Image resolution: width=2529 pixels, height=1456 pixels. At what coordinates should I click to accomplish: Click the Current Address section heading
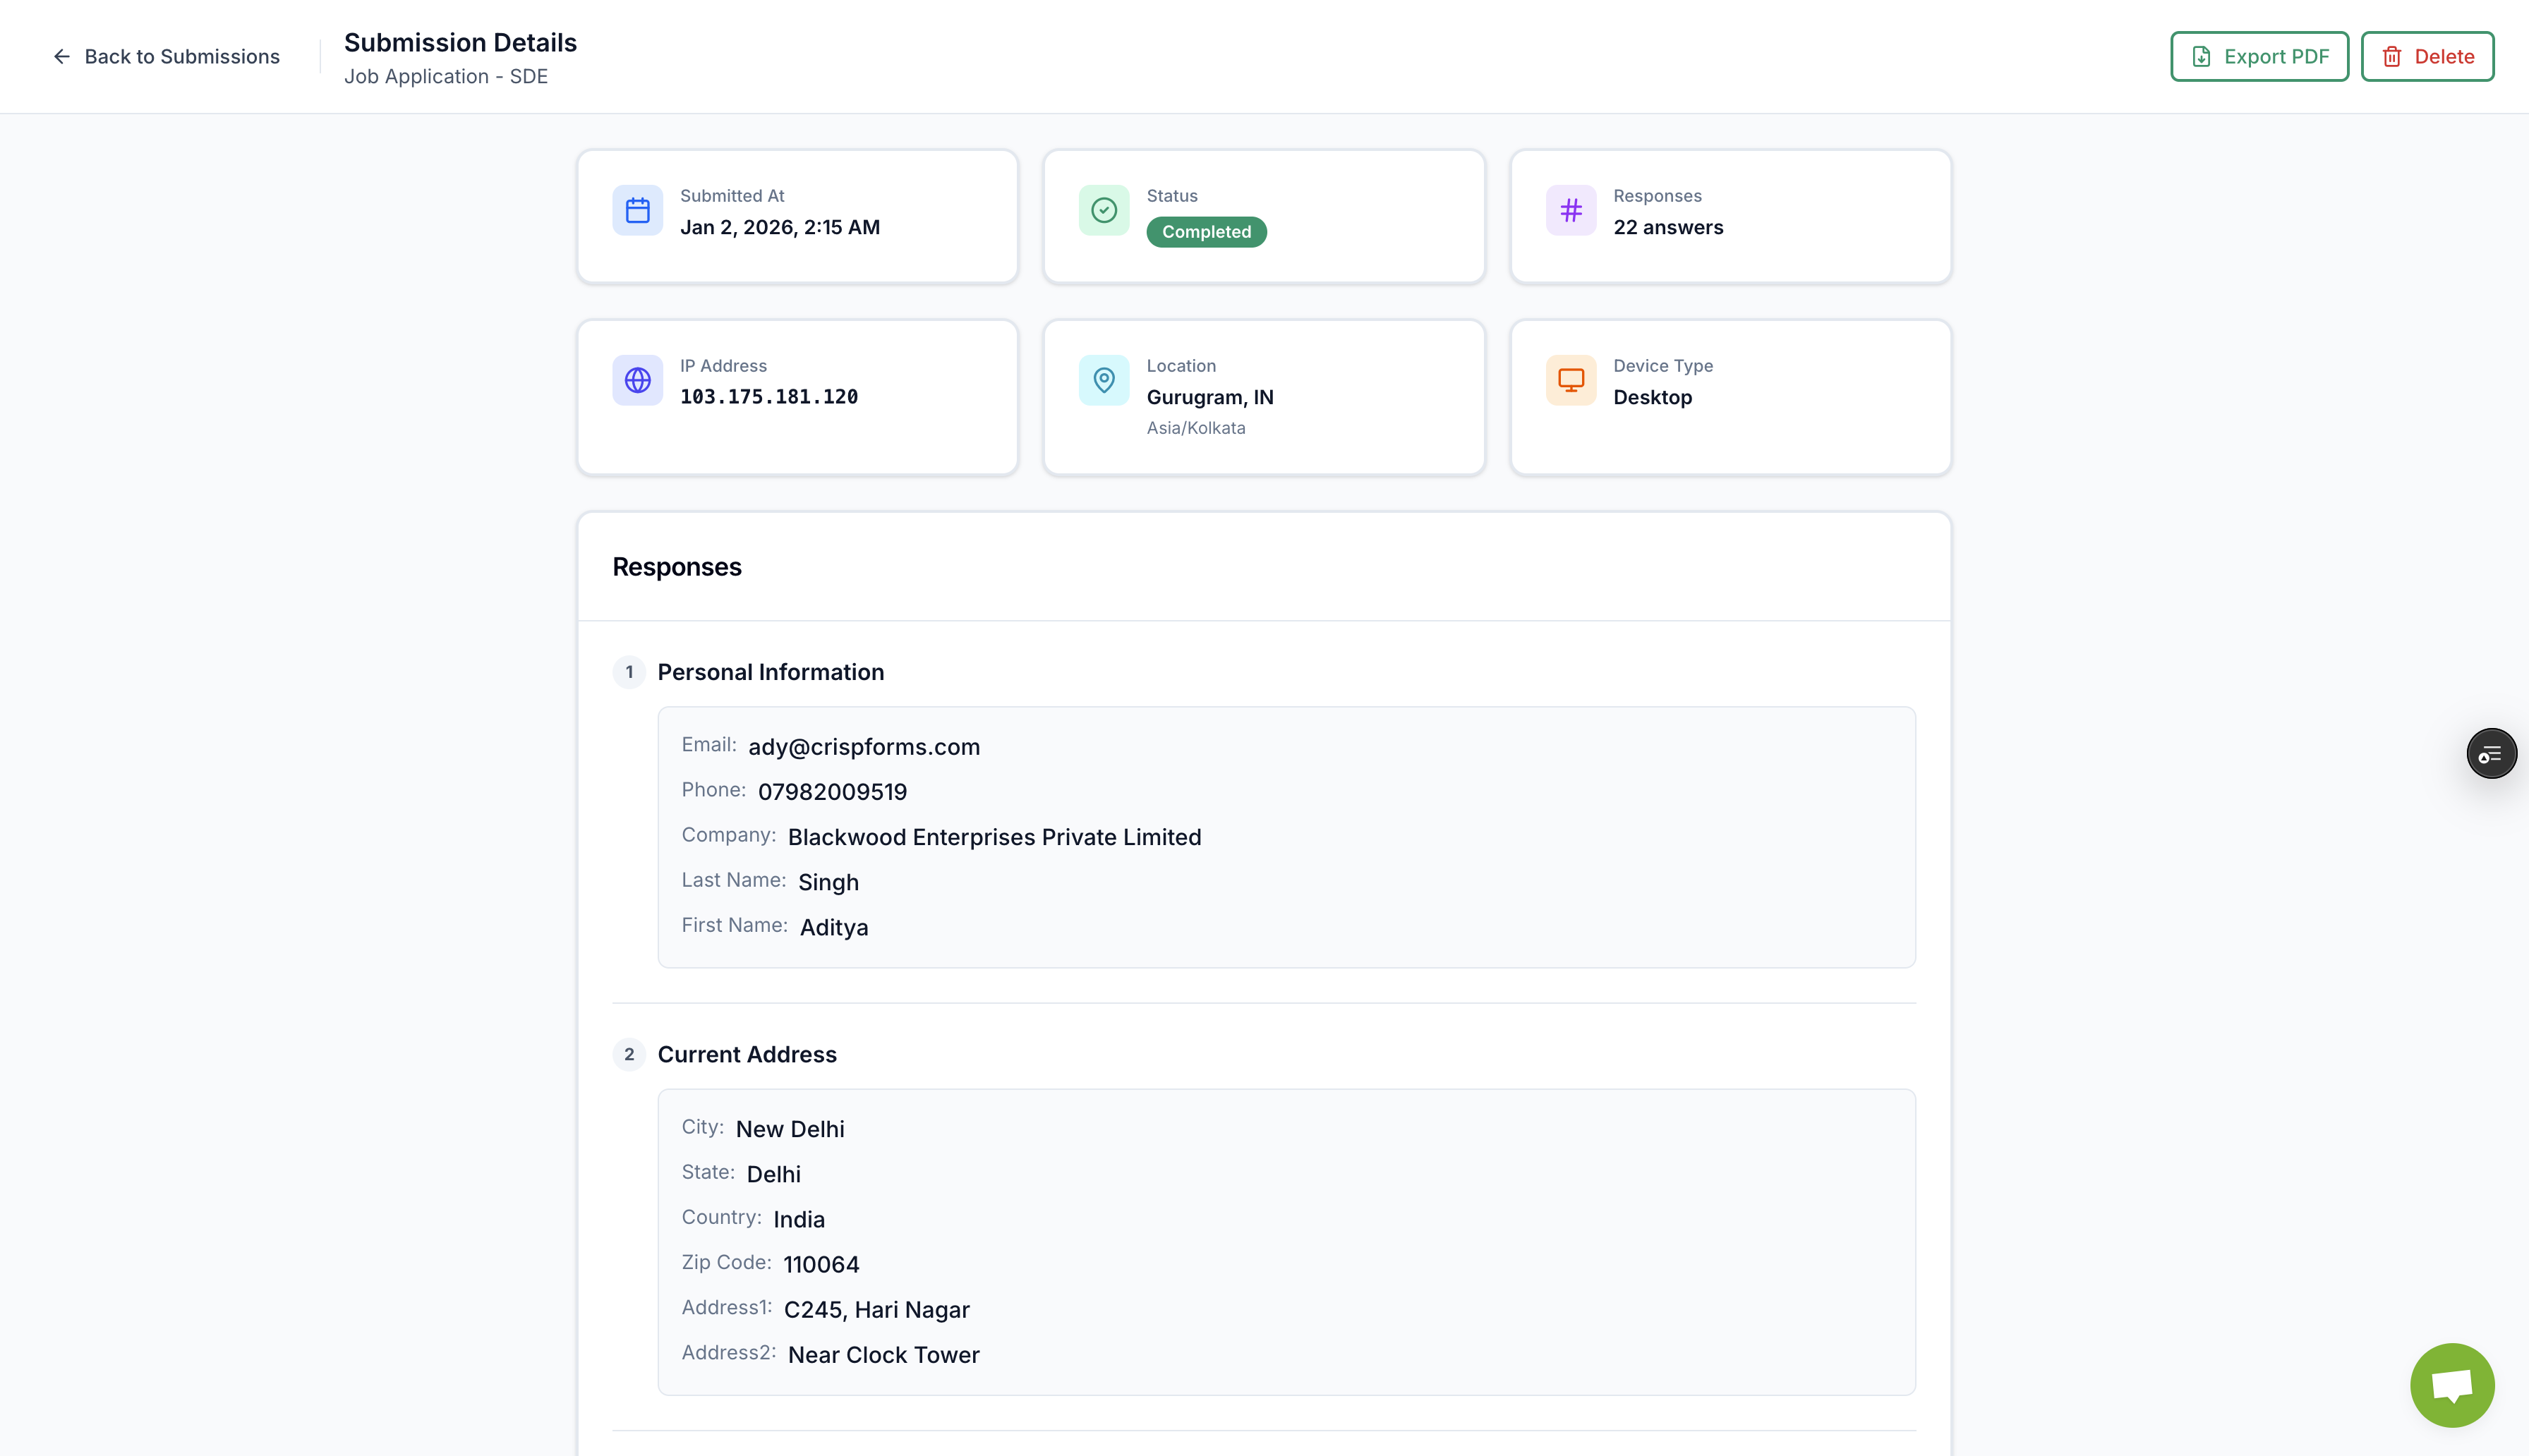[x=746, y=1054]
